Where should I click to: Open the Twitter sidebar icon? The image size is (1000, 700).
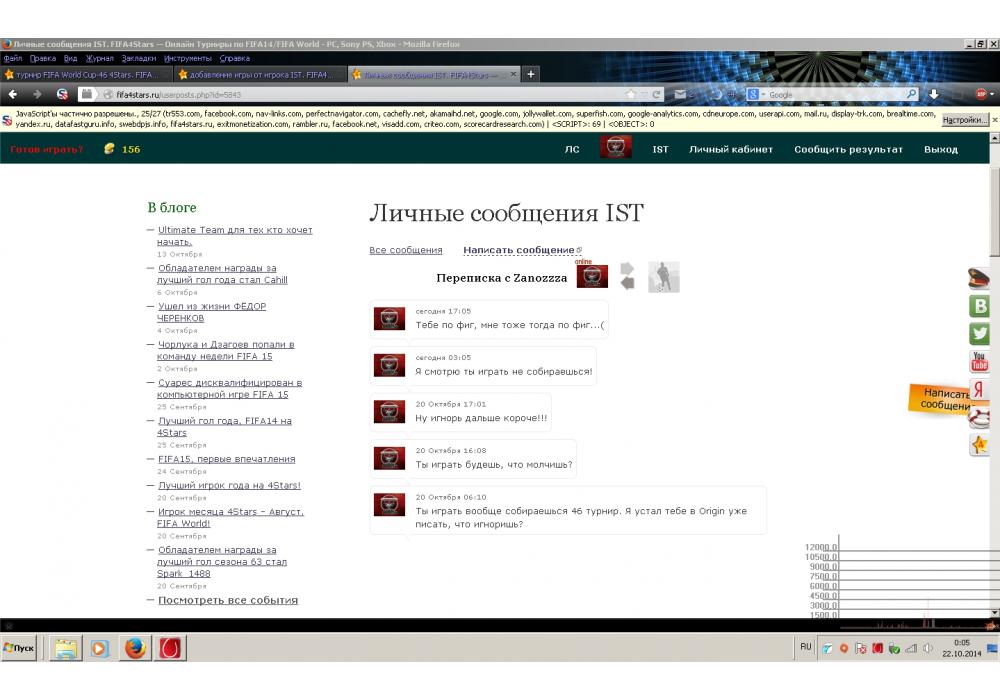coord(980,334)
